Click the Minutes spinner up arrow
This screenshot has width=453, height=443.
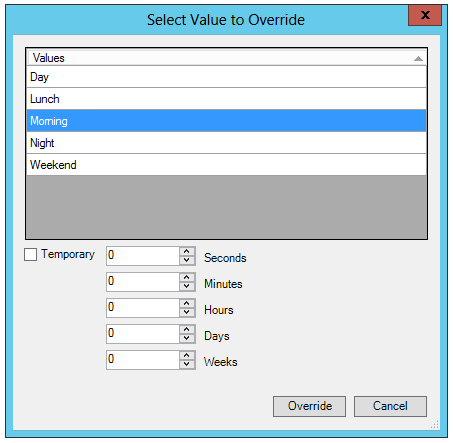click(x=187, y=278)
